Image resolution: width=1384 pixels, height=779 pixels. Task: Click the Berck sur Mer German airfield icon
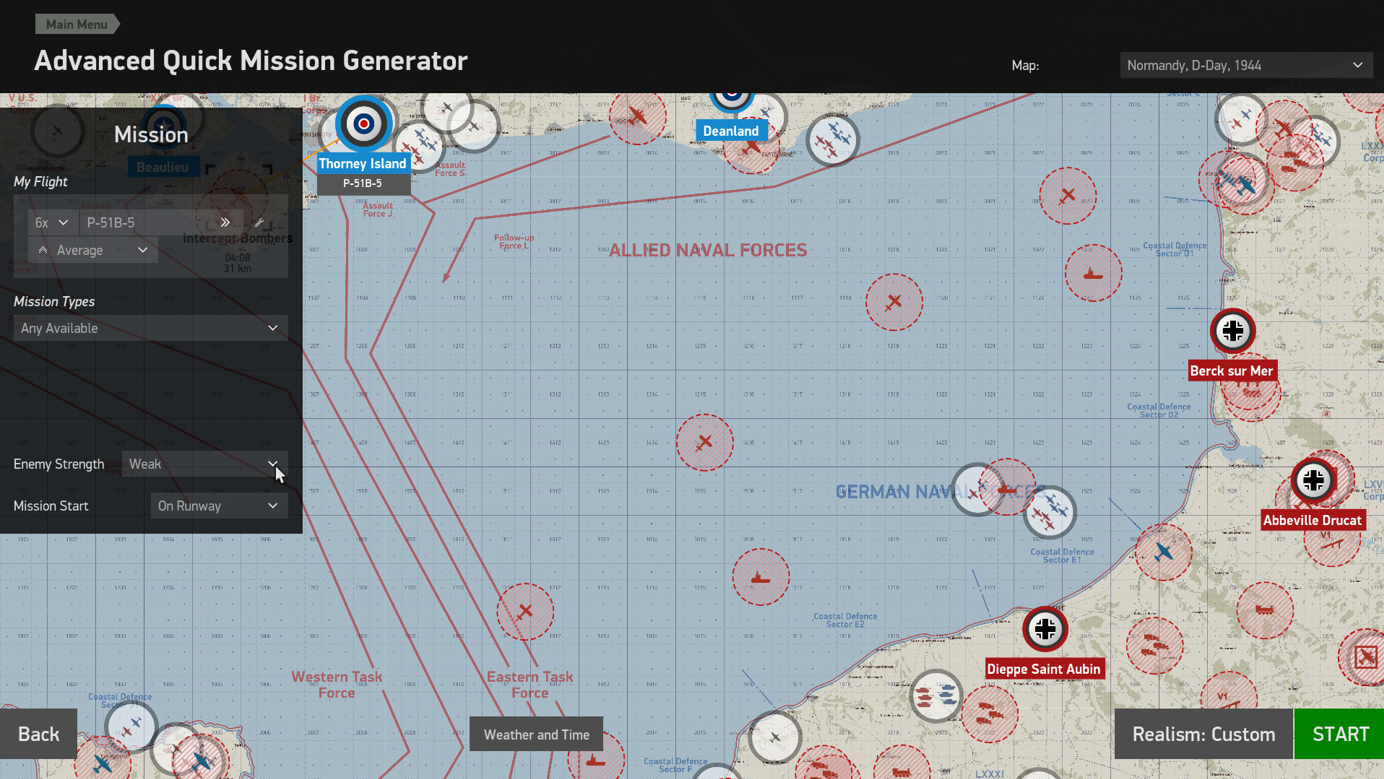[x=1232, y=331]
